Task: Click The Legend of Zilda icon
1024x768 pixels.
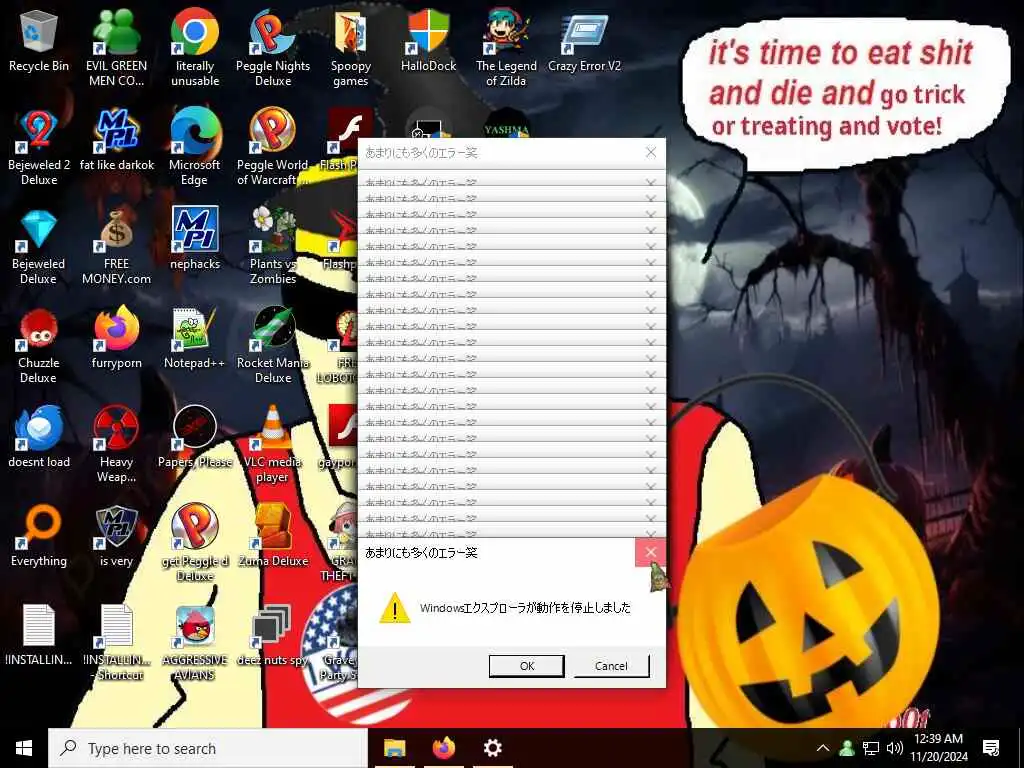Action: coord(506,48)
